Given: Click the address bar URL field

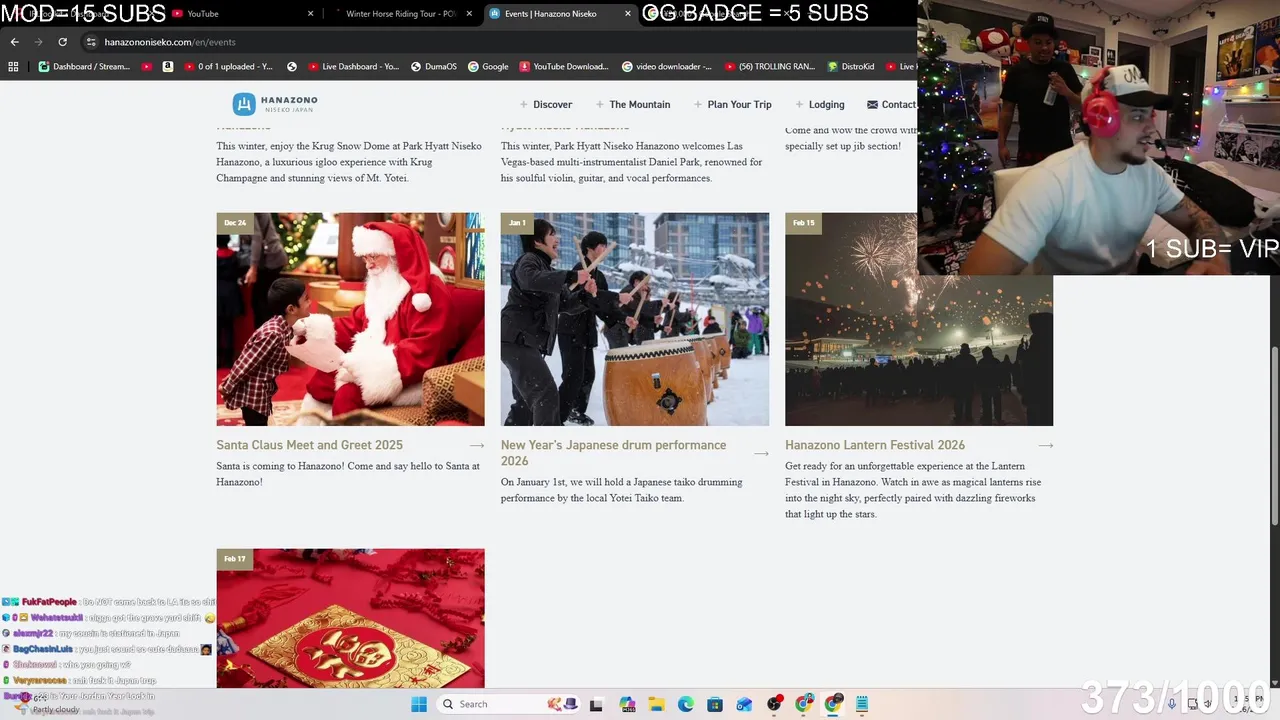Looking at the screenshot, I should [500, 42].
